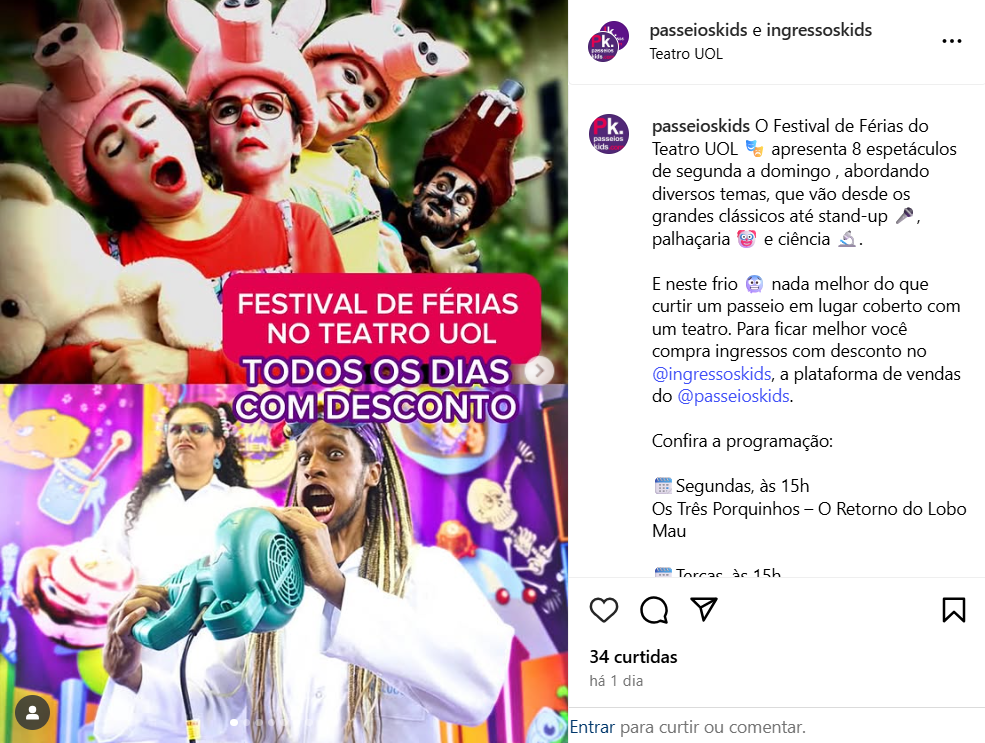The image size is (985, 743).
Task: Click passeioskids bold username in caption
Action: pos(701,126)
